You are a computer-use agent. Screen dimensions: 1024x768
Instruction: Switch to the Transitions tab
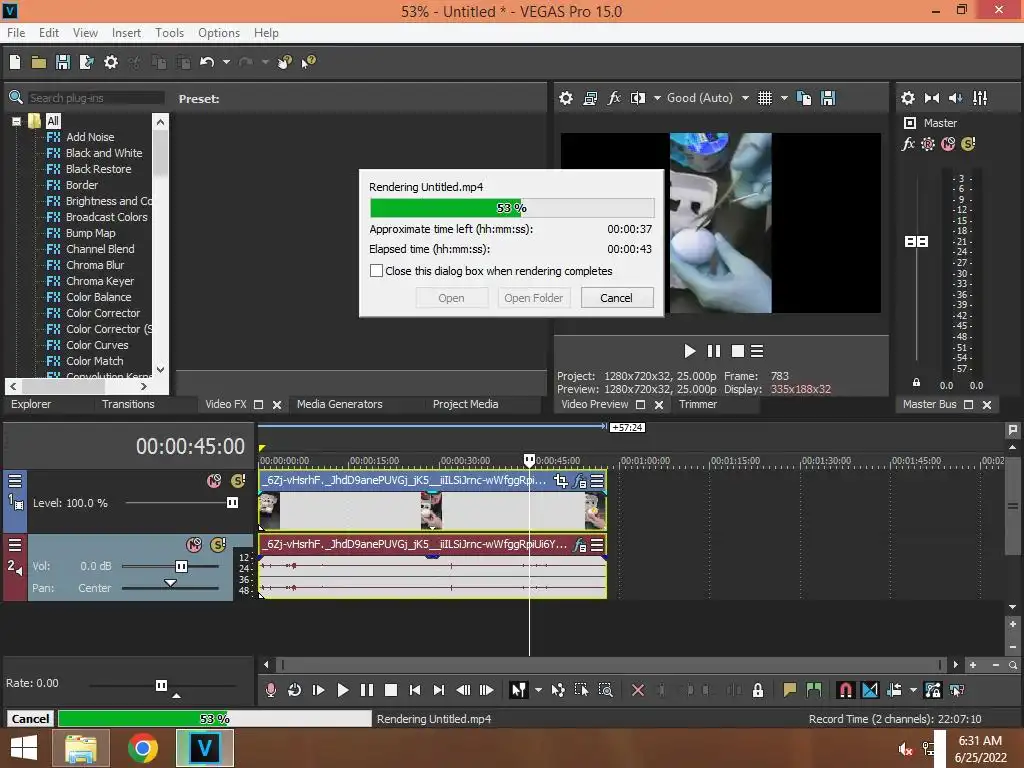(x=128, y=404)
